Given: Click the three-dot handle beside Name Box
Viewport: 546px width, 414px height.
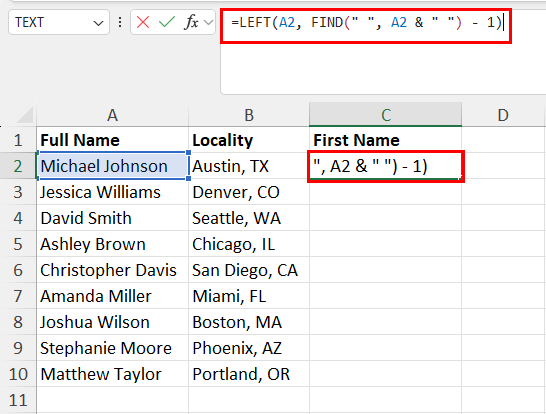Looking at the screenshot, I should 120,23.
